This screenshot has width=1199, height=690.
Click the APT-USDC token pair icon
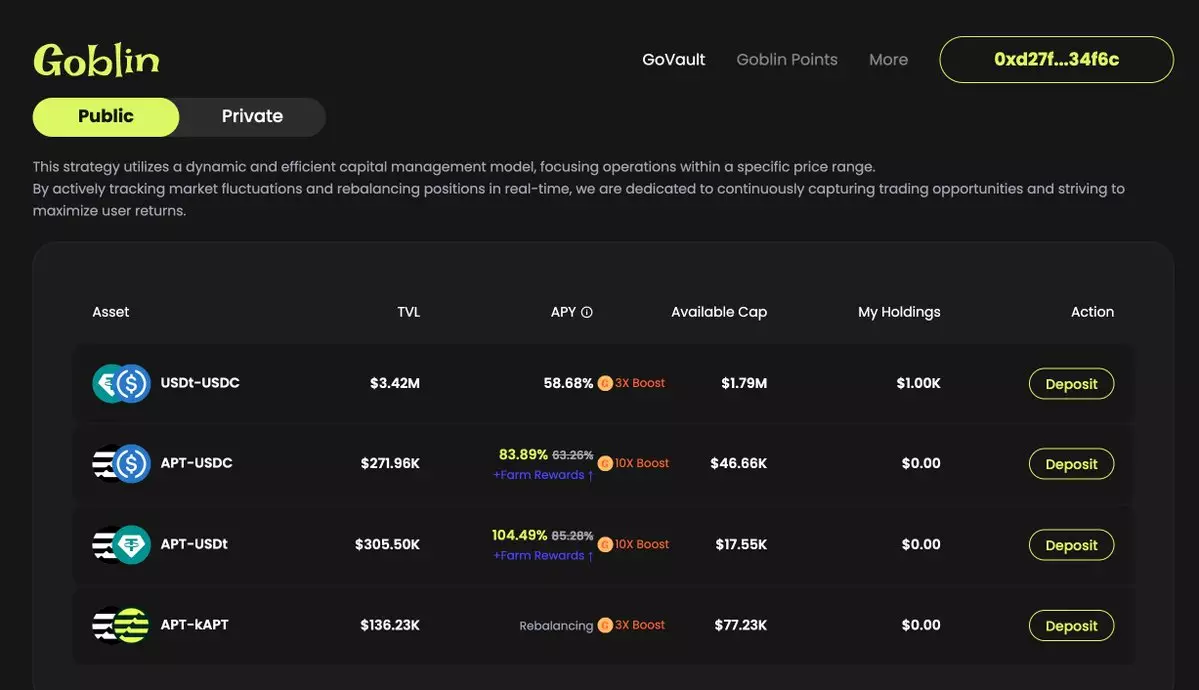(121, 464)
